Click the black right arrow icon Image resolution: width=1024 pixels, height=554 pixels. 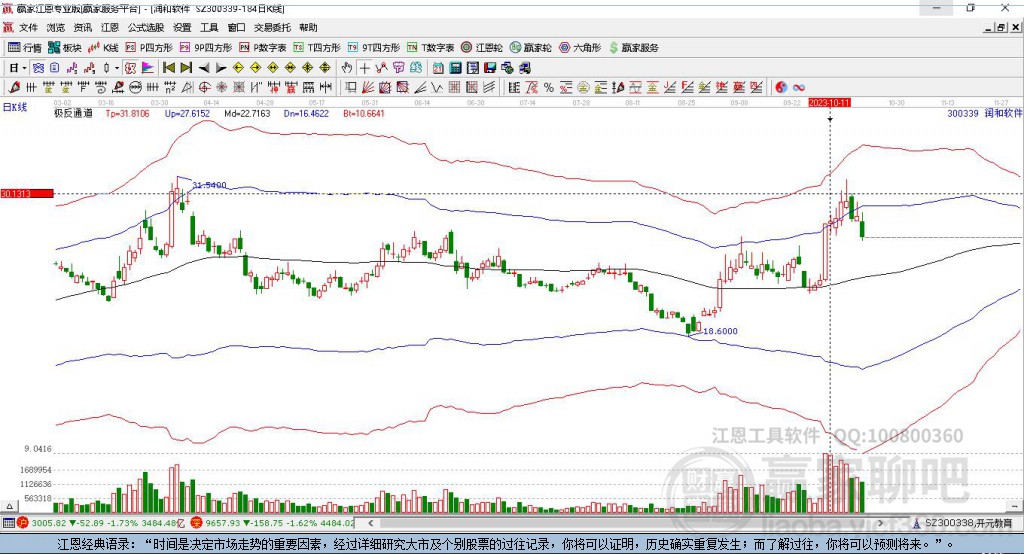coord(221,68)
